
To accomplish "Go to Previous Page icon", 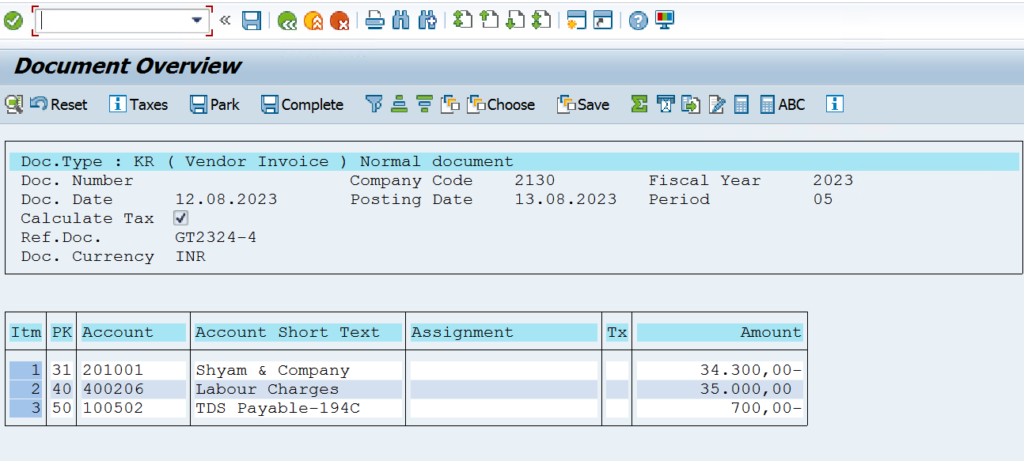I will click(x=489, y=20).
